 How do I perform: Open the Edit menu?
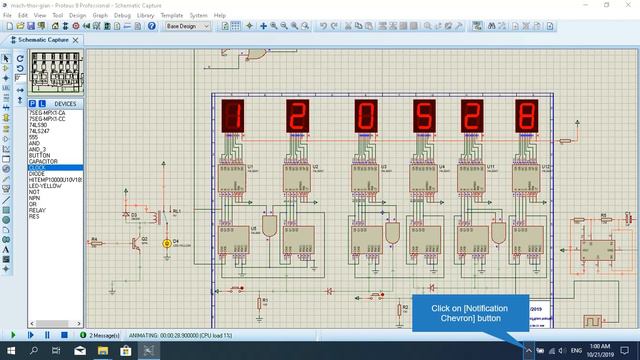[22, 16]
